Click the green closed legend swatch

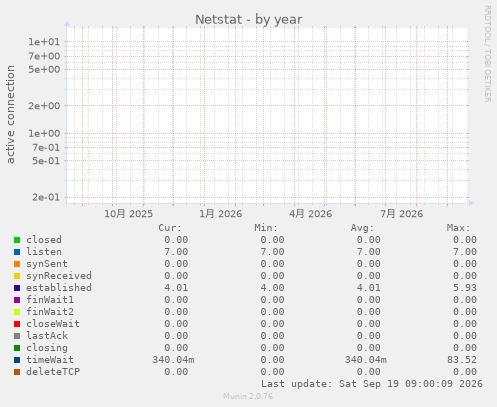17,240
